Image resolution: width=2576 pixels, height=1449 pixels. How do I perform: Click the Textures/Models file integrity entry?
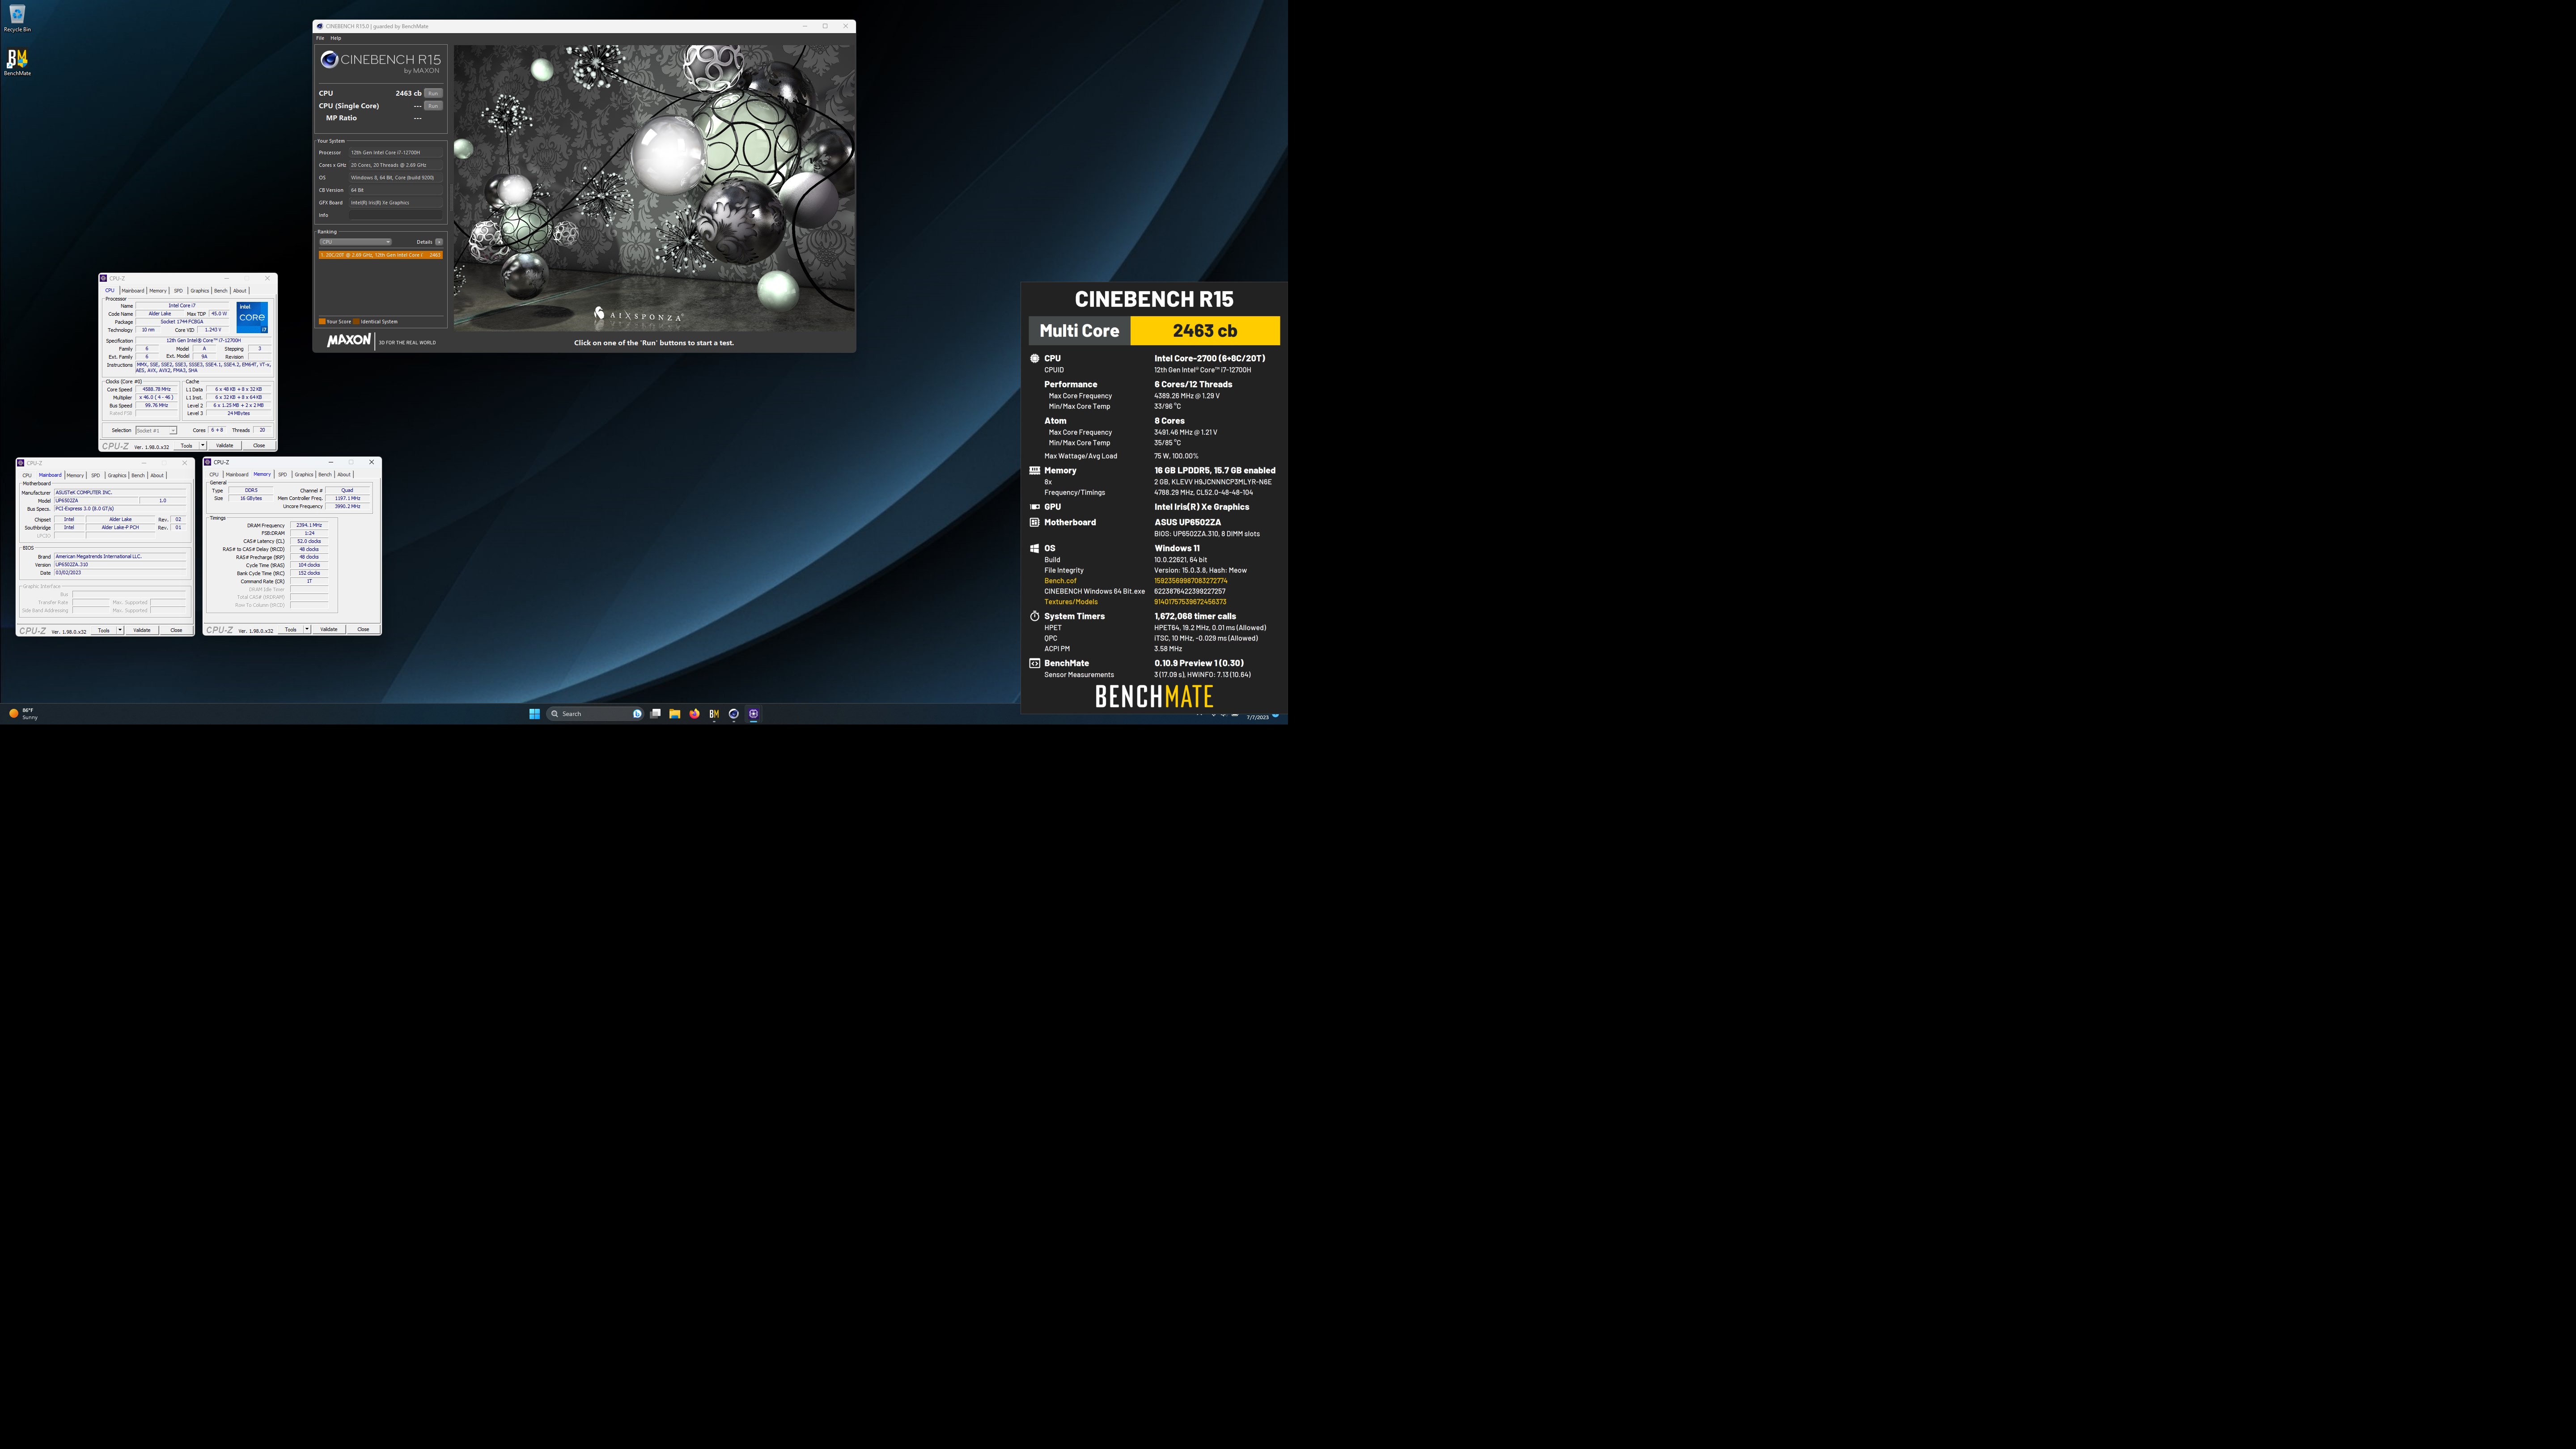point(1071,602)
